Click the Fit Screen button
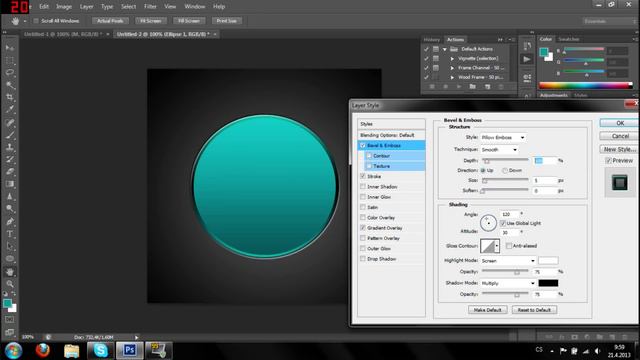 [151, 21]
